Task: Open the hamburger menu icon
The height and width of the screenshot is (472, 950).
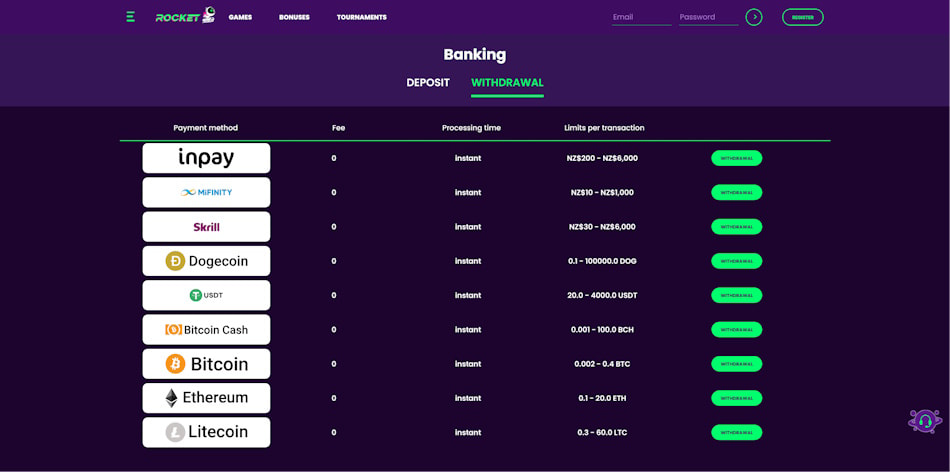Action: pyautogui.click(x=130, y=17)
